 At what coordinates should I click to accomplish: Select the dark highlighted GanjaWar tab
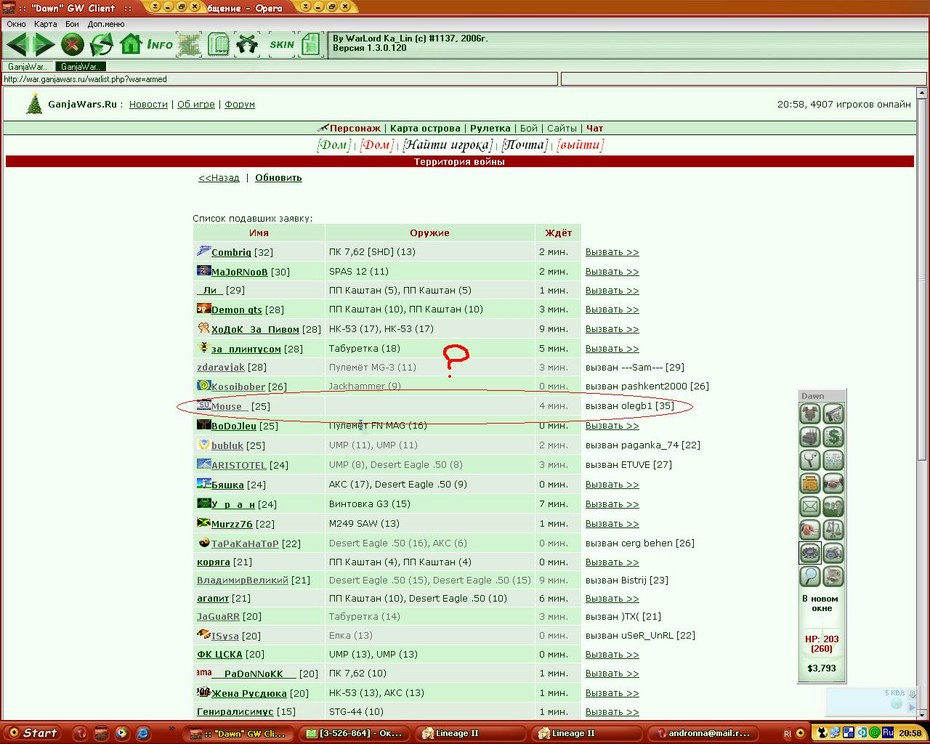click(81, 66)
